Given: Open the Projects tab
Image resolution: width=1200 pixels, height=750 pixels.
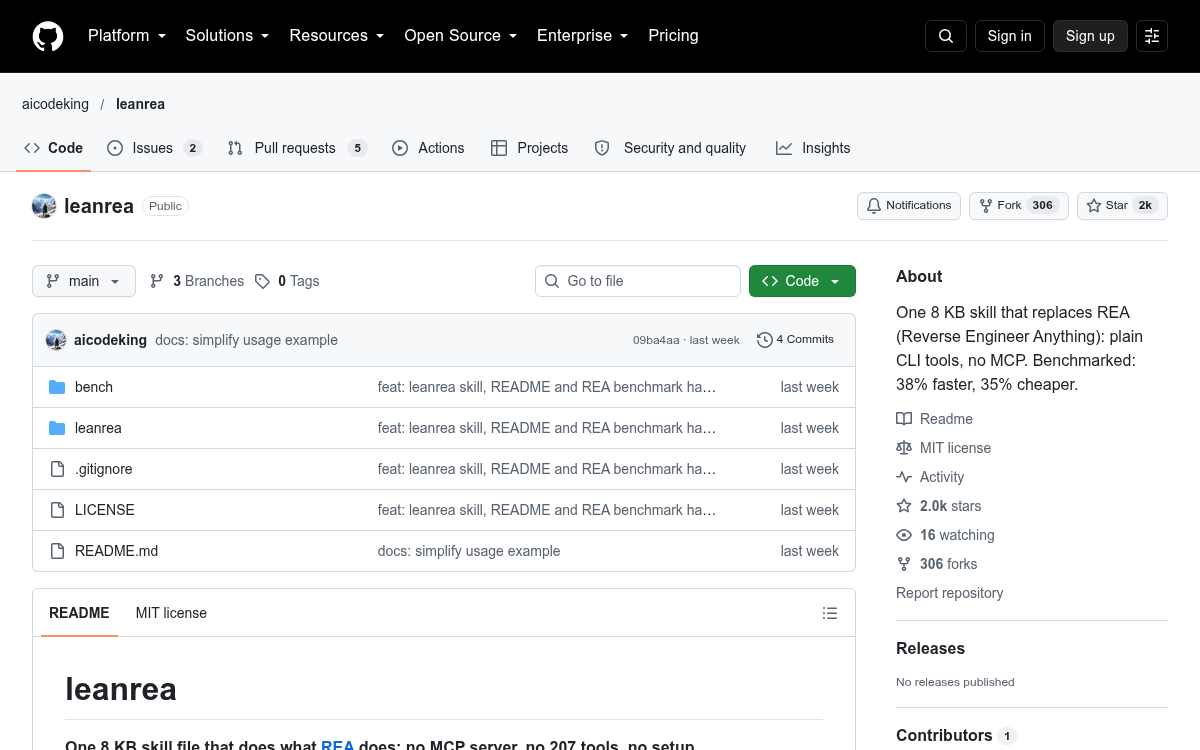Looking at the screenshot, I should coord(530,148).
